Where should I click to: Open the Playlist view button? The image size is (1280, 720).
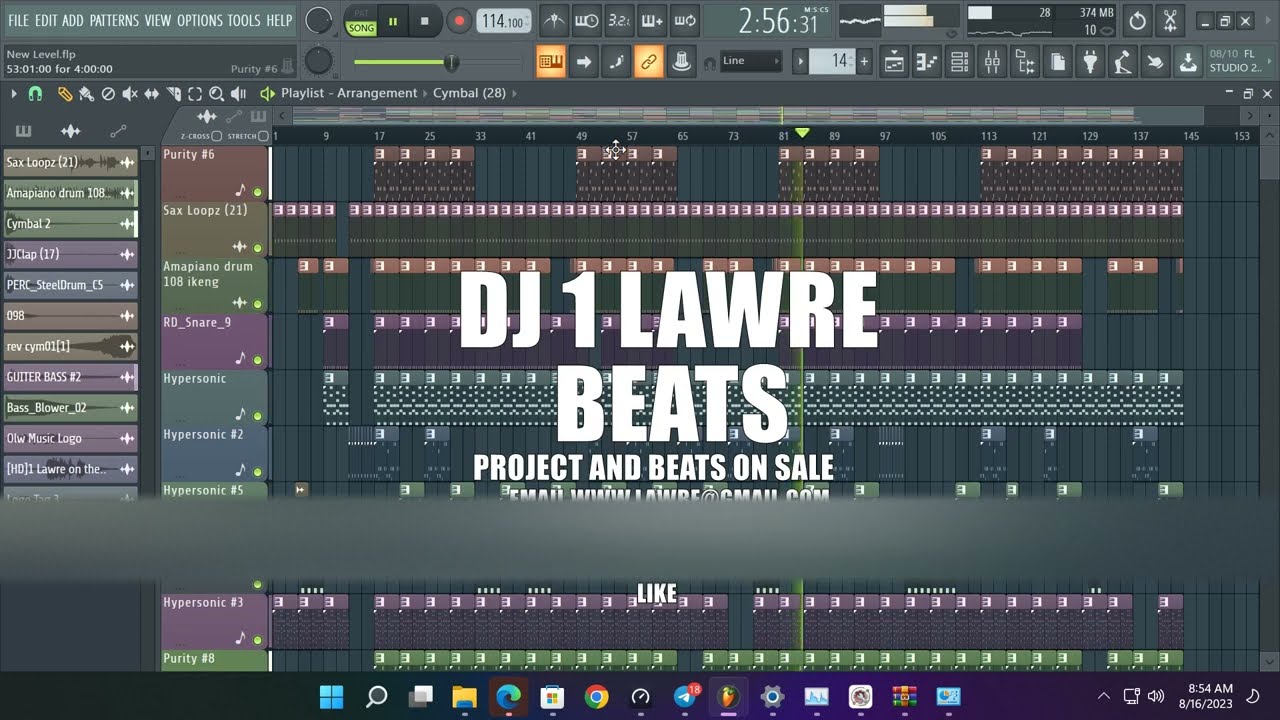click(894, 62)
